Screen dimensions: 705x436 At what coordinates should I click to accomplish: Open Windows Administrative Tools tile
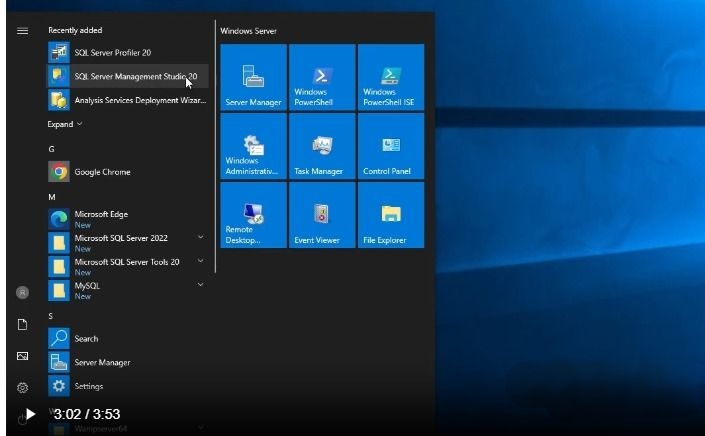pyautogui.click(x=254, y=146)
